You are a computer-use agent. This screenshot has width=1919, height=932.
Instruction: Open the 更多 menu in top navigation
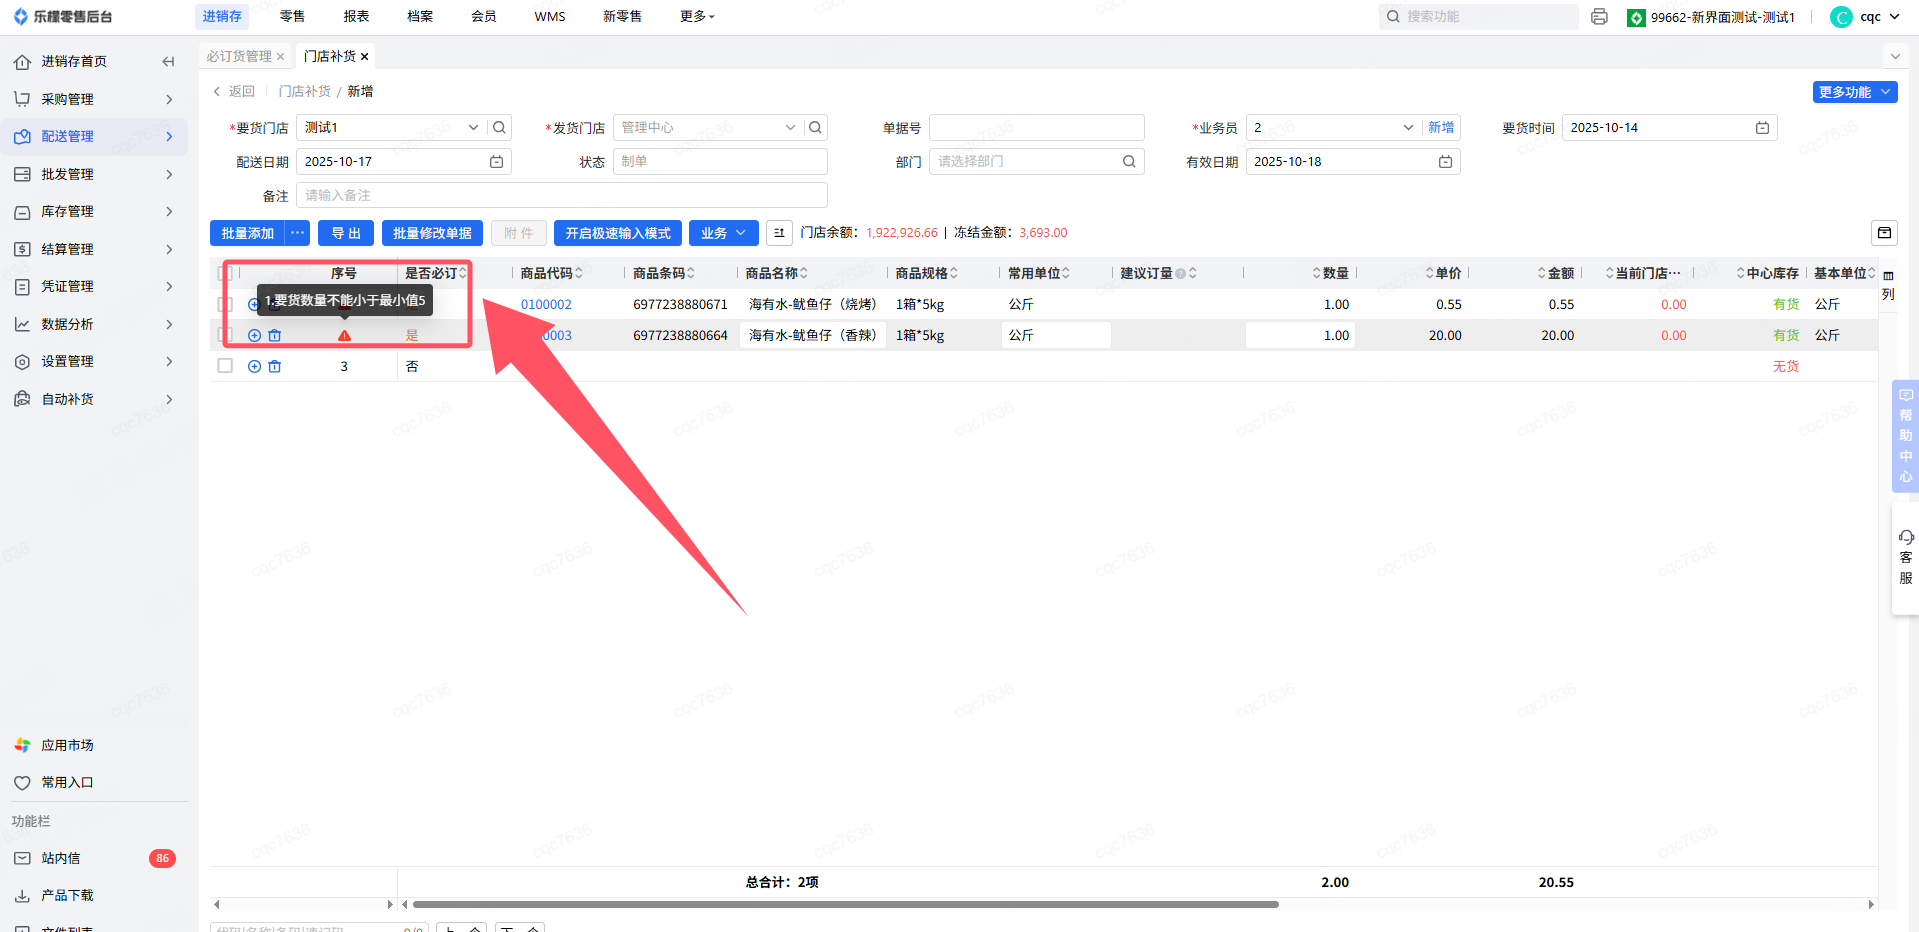coord(697,17)
